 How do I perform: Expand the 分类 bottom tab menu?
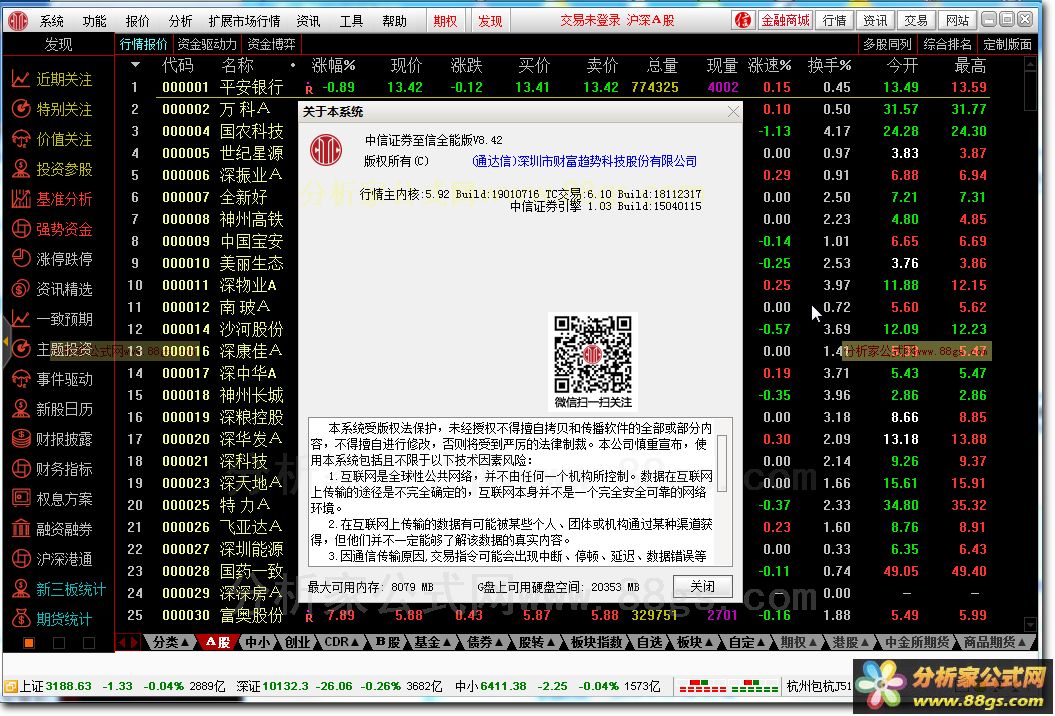click(x=171, y=643)
